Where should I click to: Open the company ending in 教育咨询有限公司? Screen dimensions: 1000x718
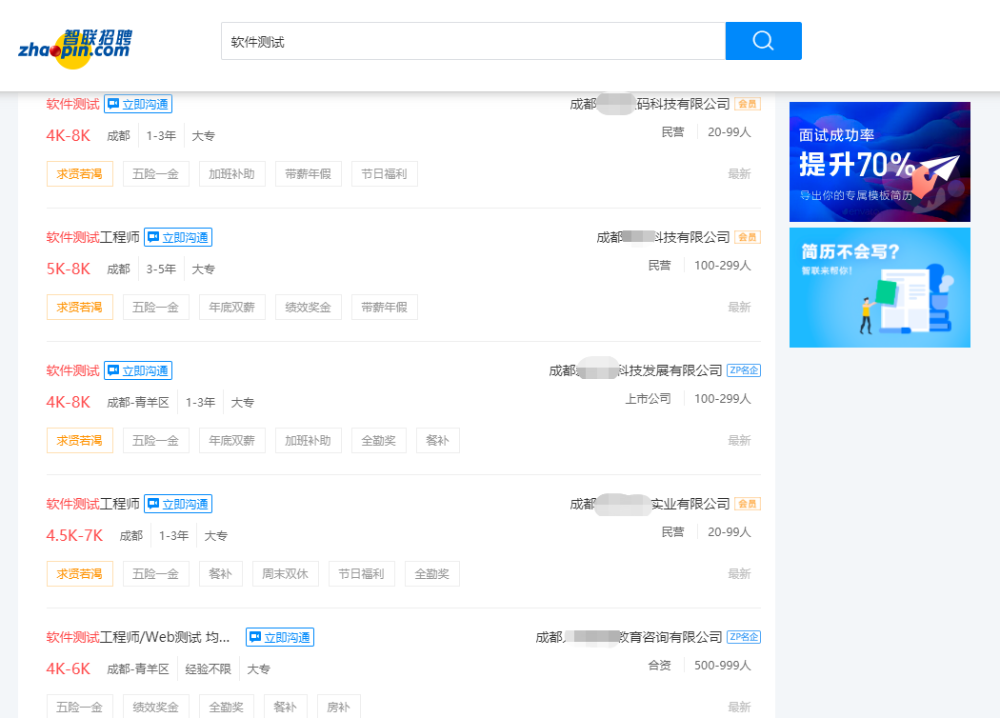click(x=629, y=637)
